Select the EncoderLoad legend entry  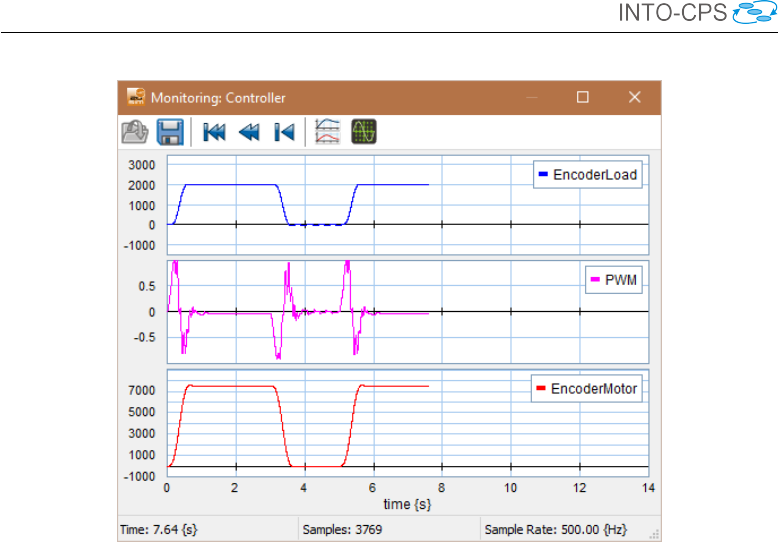click(588, 175)
